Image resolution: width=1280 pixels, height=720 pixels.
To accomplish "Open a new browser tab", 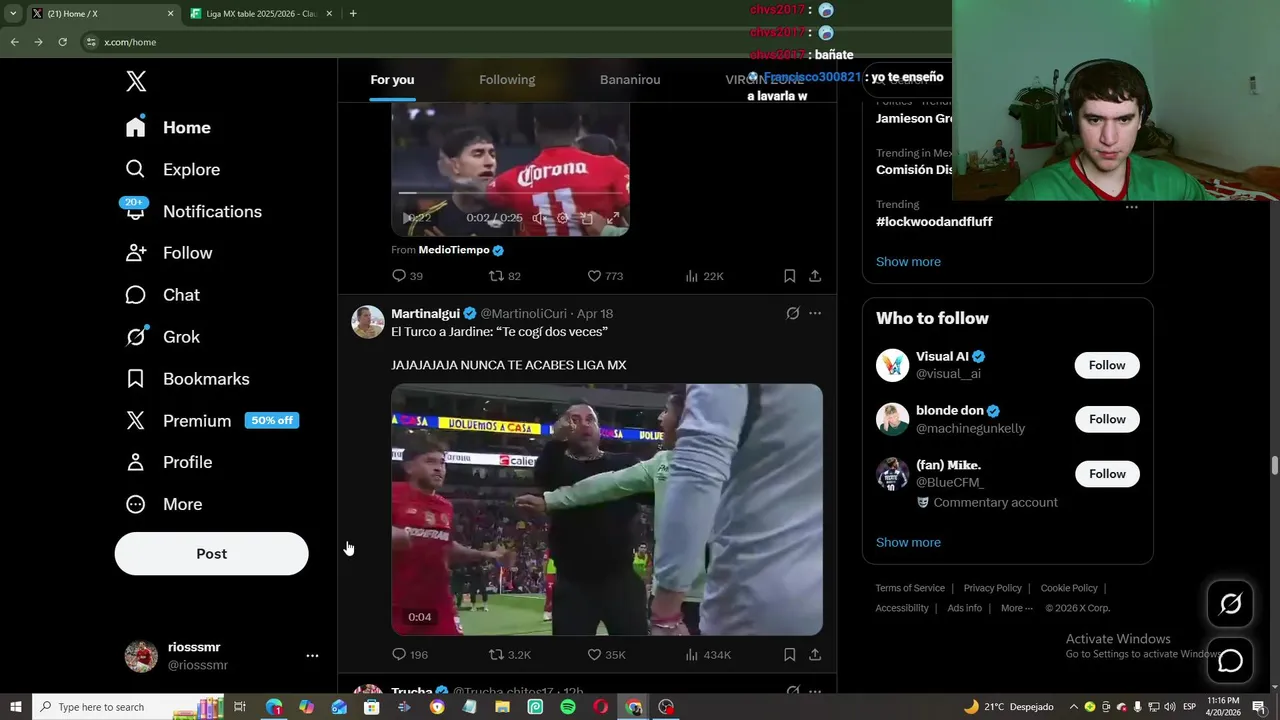I will (353, 14).
